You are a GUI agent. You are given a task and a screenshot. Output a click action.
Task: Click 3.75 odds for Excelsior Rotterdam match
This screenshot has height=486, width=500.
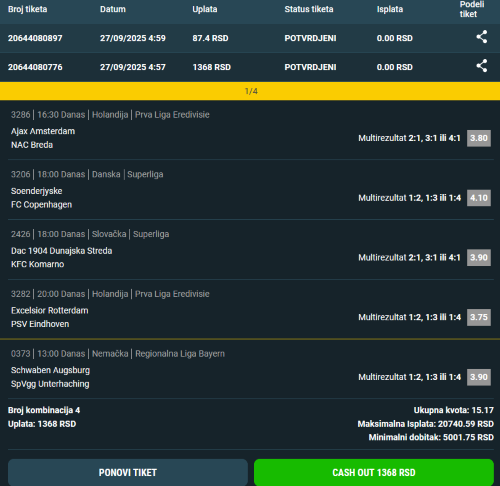[x=479, y=317]
